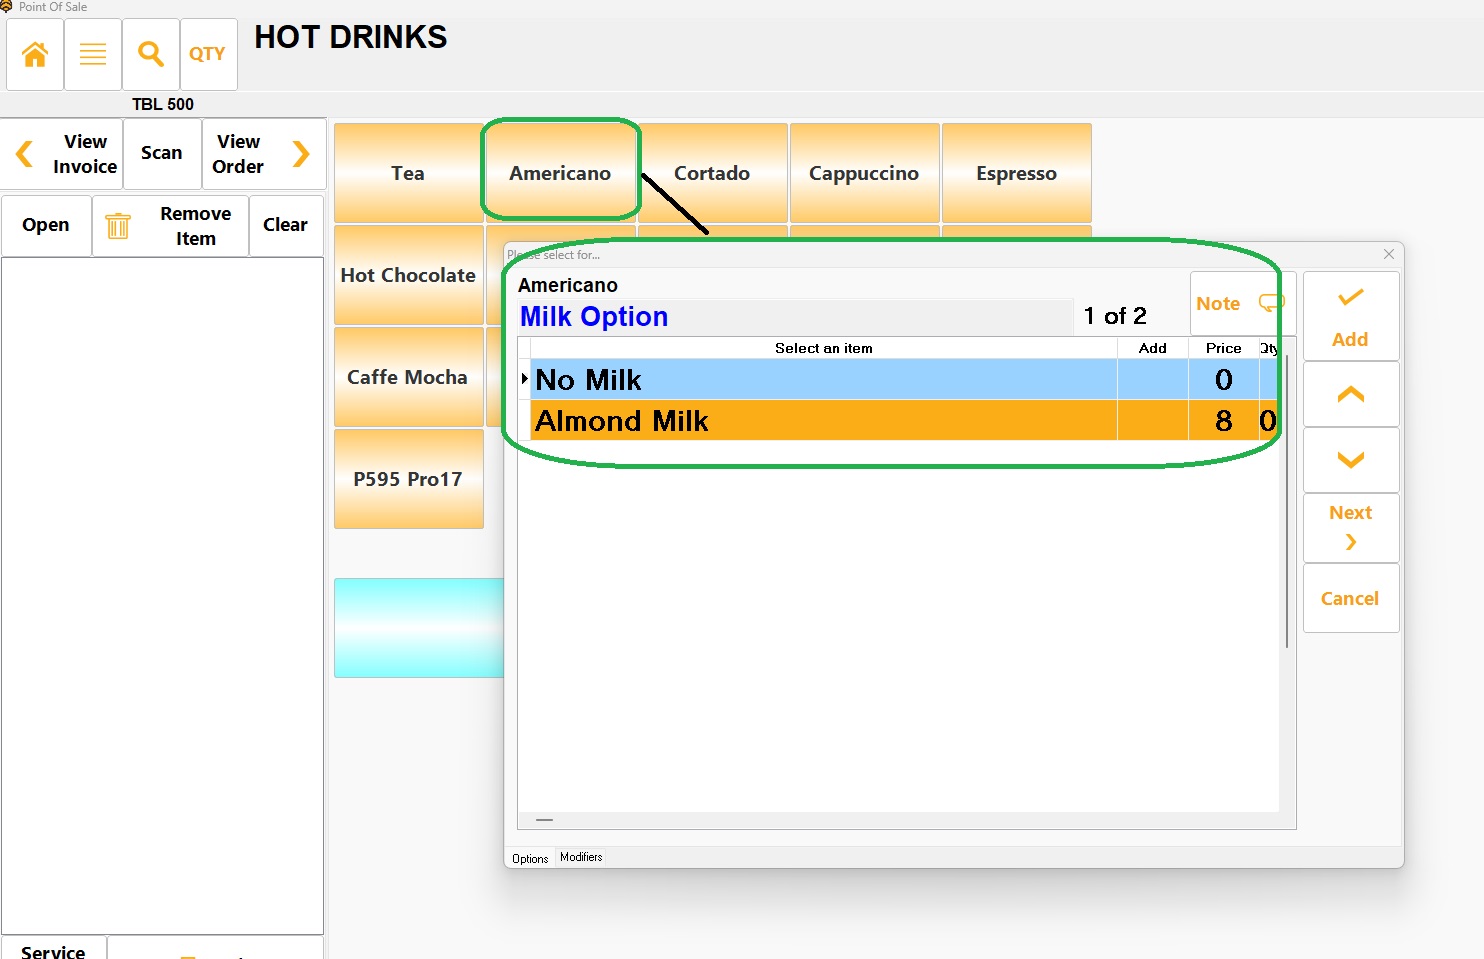This screenshot has width=1484, height=959.
Task: Select the No Milk option row
Action: (820, 380)
